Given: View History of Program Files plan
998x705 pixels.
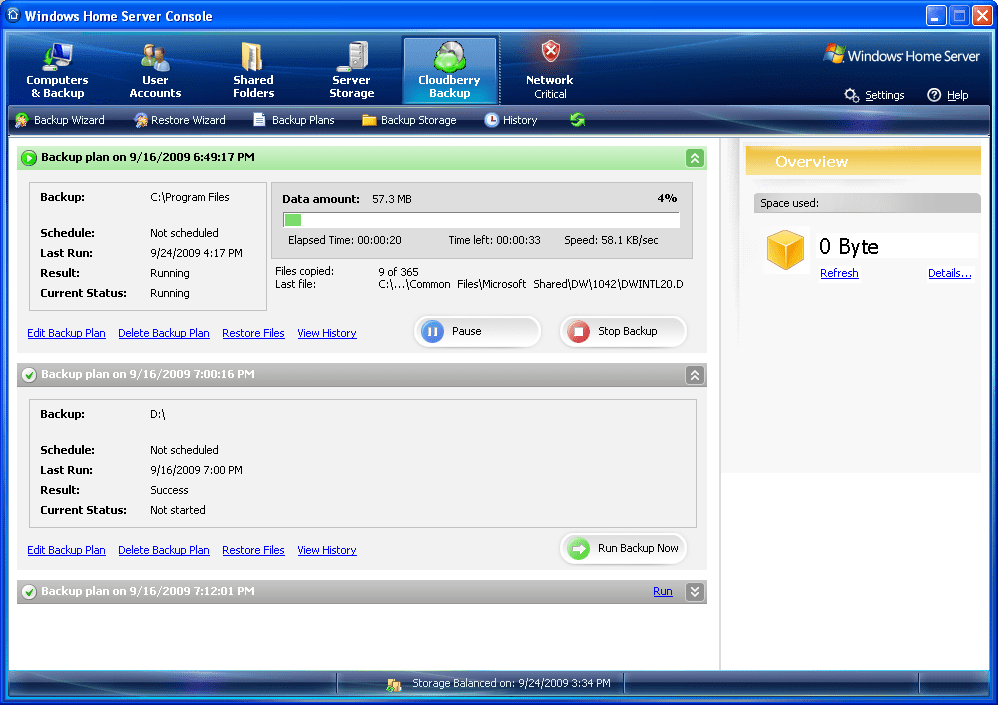Looking at the screenshot, I should [x=327, y=333].
